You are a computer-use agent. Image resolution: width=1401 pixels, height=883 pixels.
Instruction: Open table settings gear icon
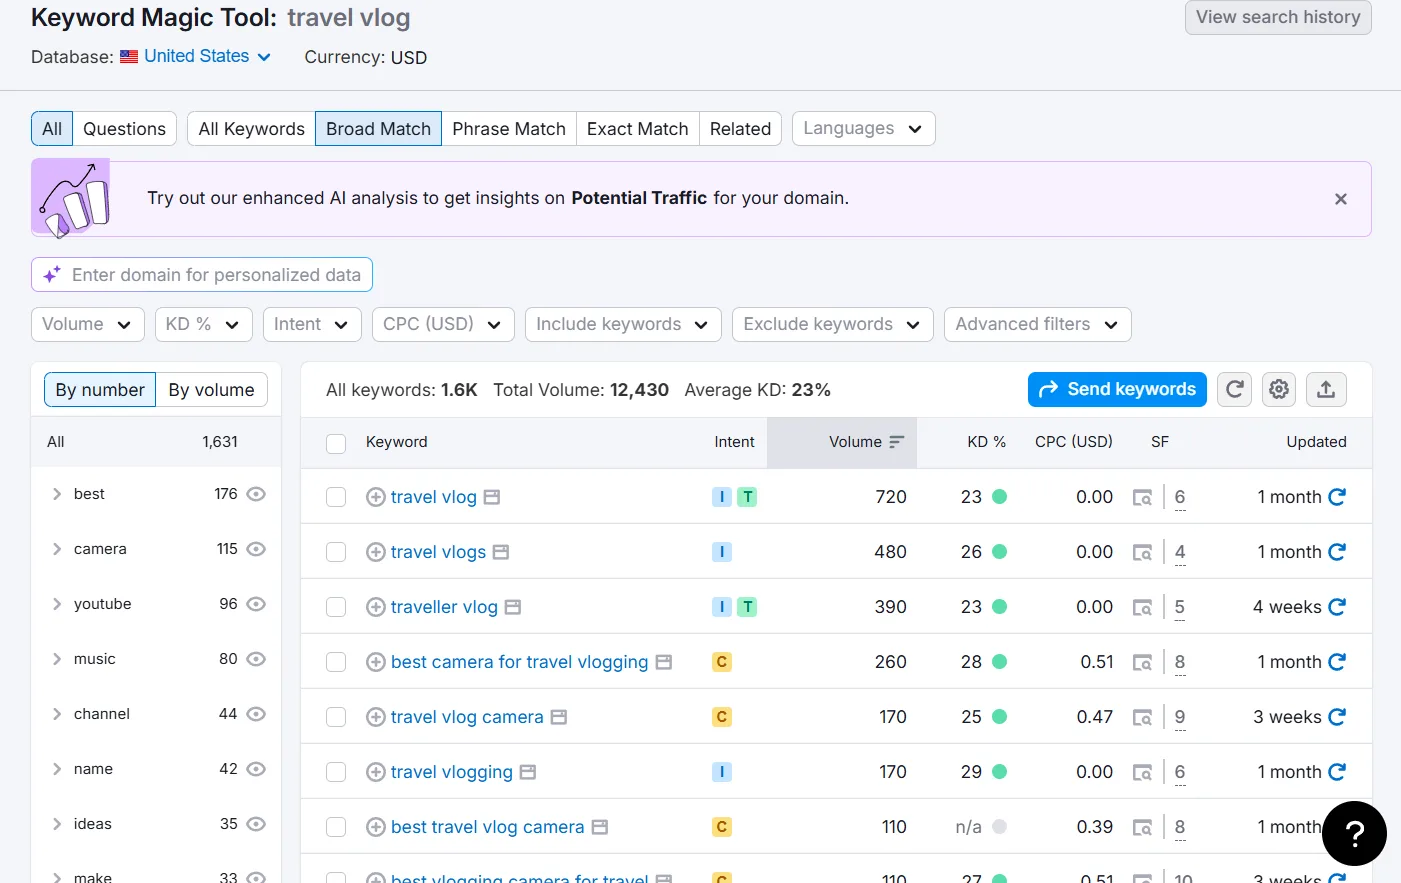click(x=1279, y=389)
